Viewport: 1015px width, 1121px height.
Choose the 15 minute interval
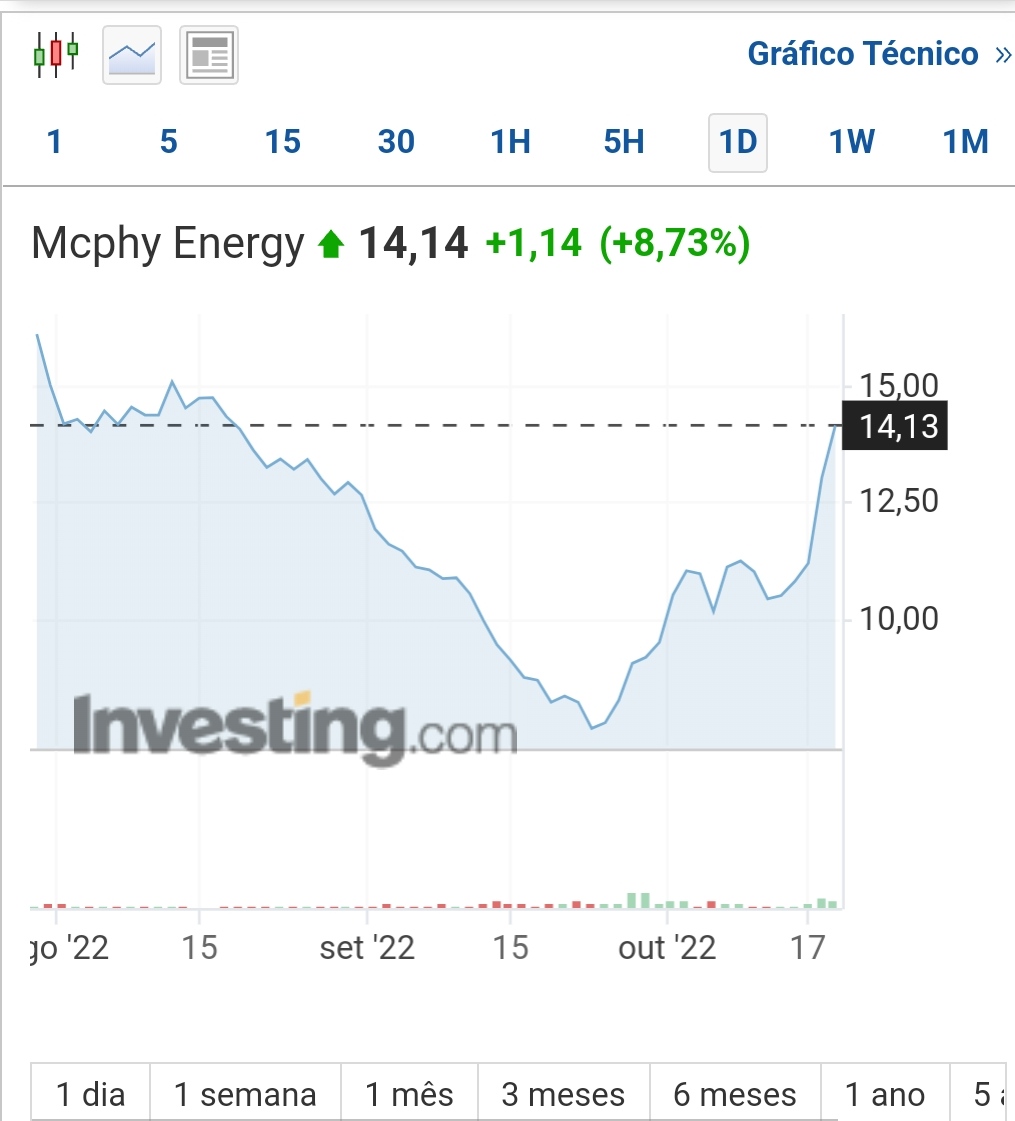tap(282, 142)
